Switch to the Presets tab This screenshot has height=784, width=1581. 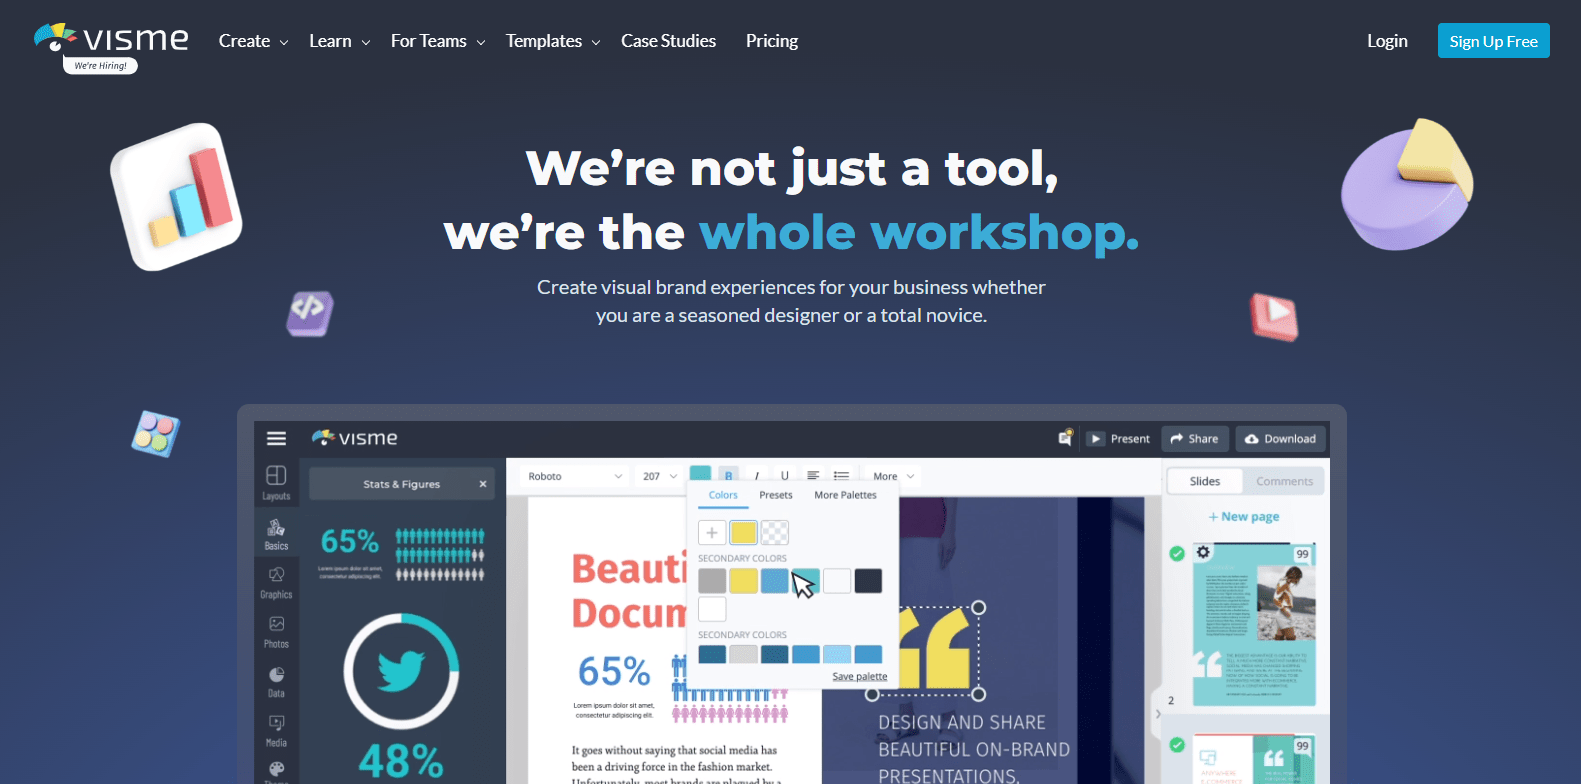click(x=776, y=495)
